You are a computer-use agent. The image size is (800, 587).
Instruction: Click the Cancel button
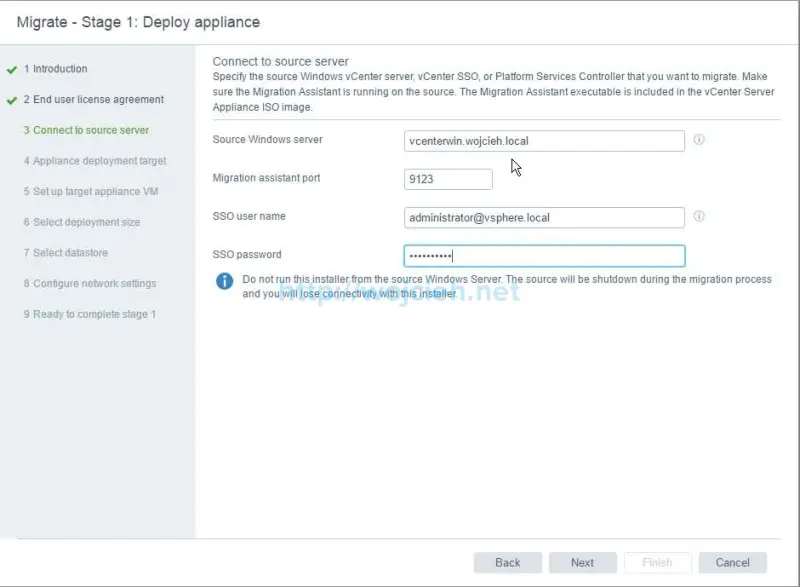point(733,562)
